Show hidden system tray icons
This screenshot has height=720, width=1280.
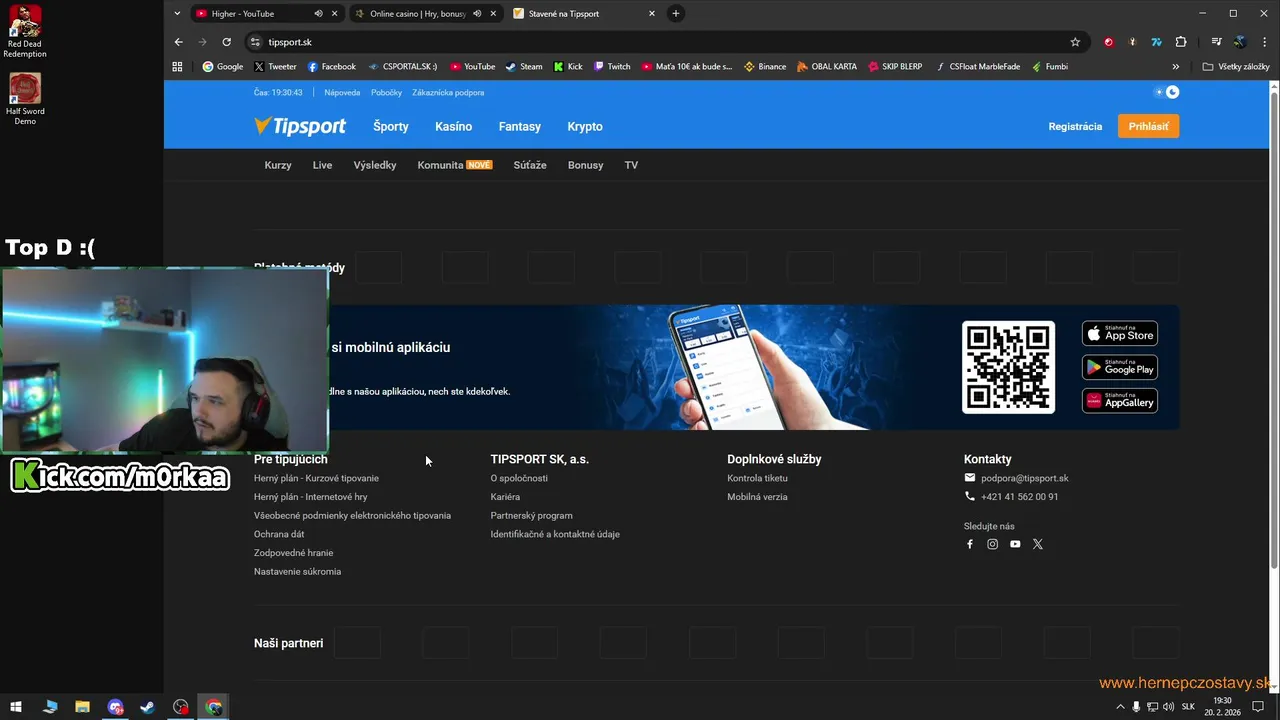[1119, 707]
